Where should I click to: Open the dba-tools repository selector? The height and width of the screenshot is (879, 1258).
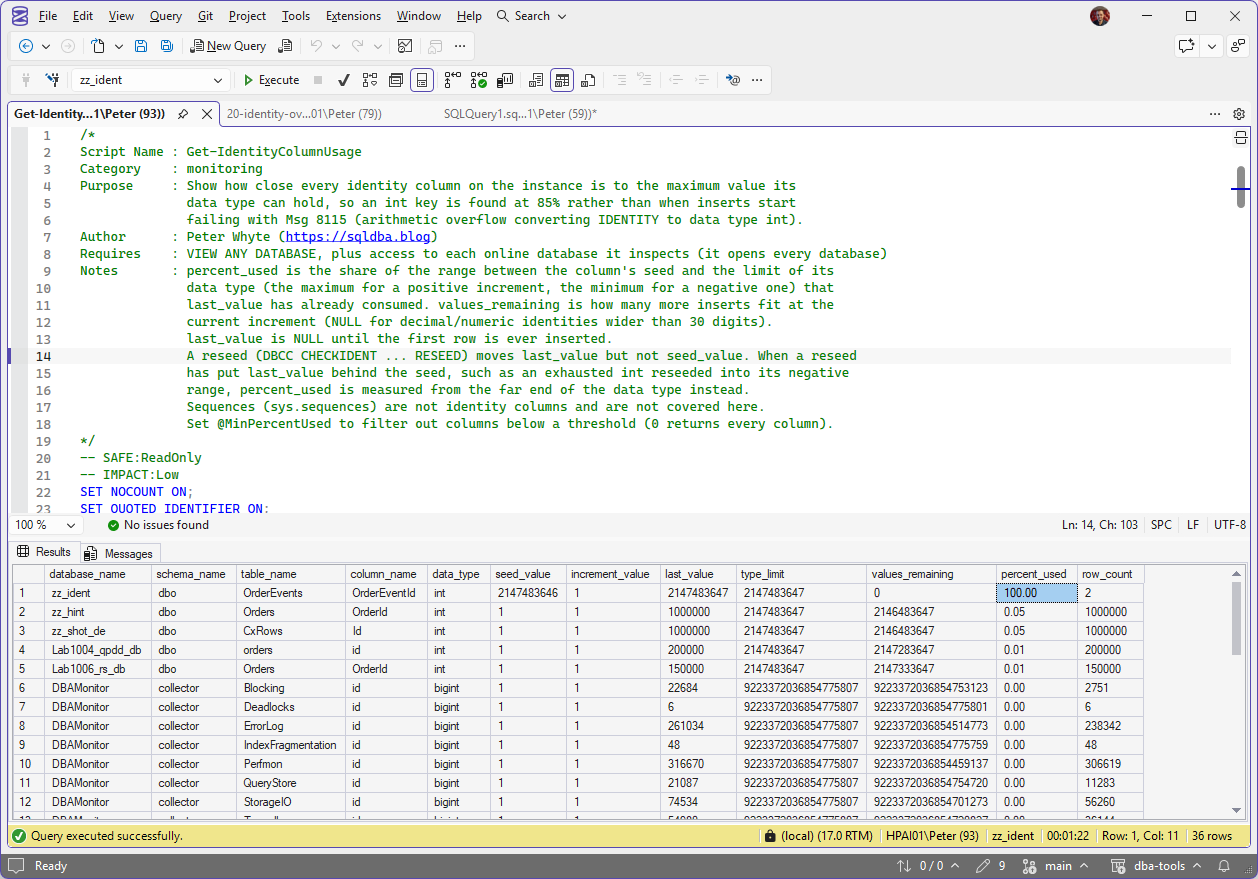click(1158, 866)
